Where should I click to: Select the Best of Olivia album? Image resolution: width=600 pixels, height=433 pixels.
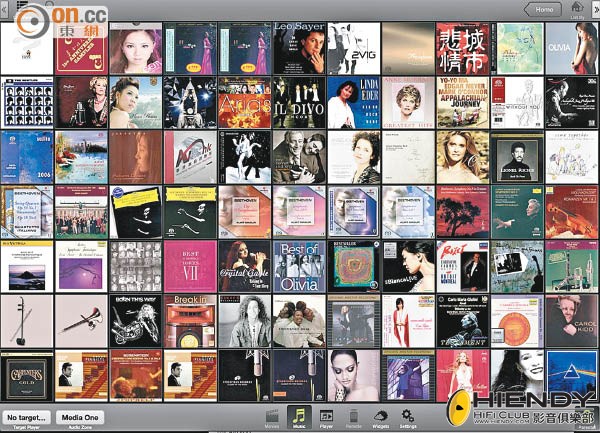pyautogui.click(x=299, y=265)
